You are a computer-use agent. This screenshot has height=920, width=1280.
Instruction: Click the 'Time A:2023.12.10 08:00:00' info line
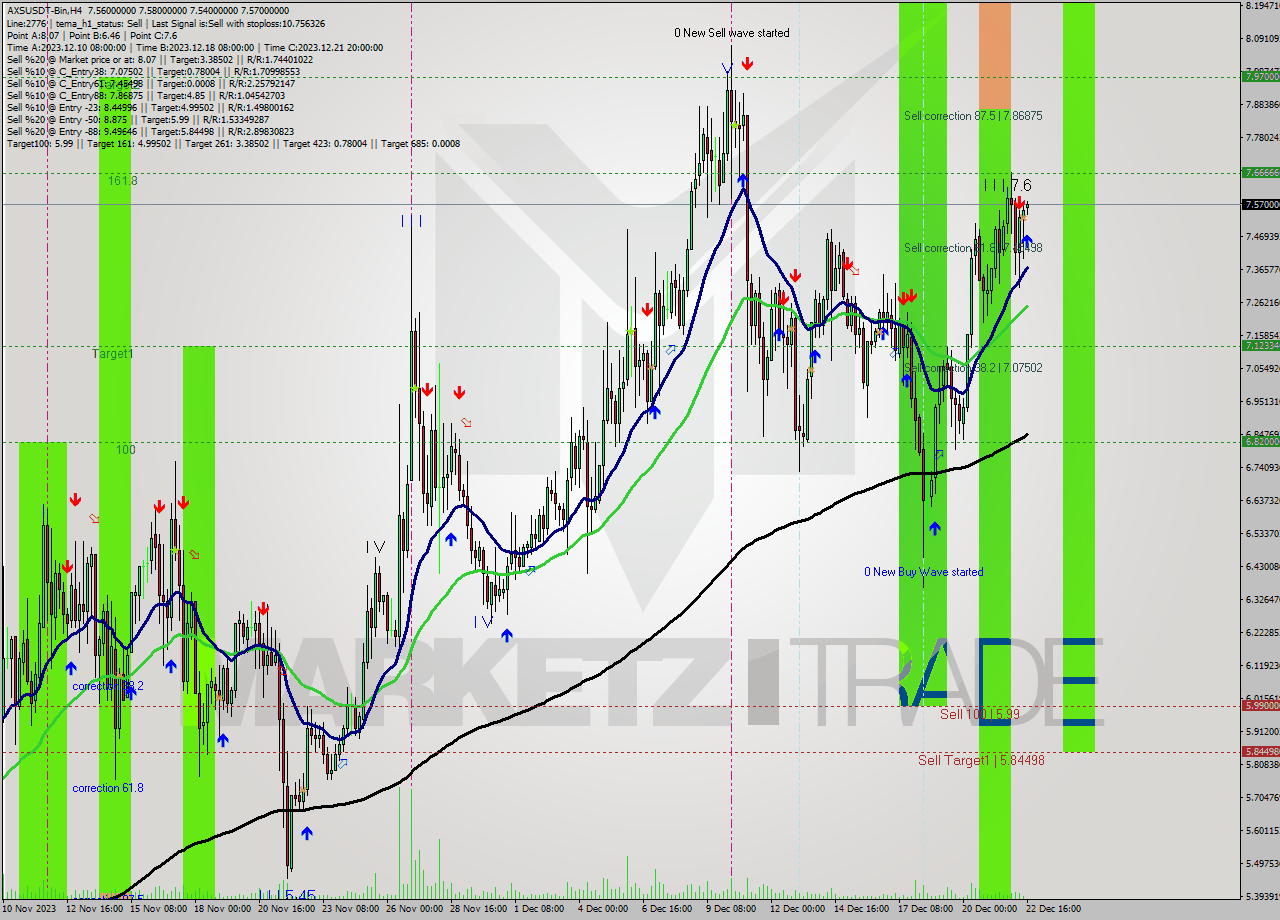click(194, 47)
